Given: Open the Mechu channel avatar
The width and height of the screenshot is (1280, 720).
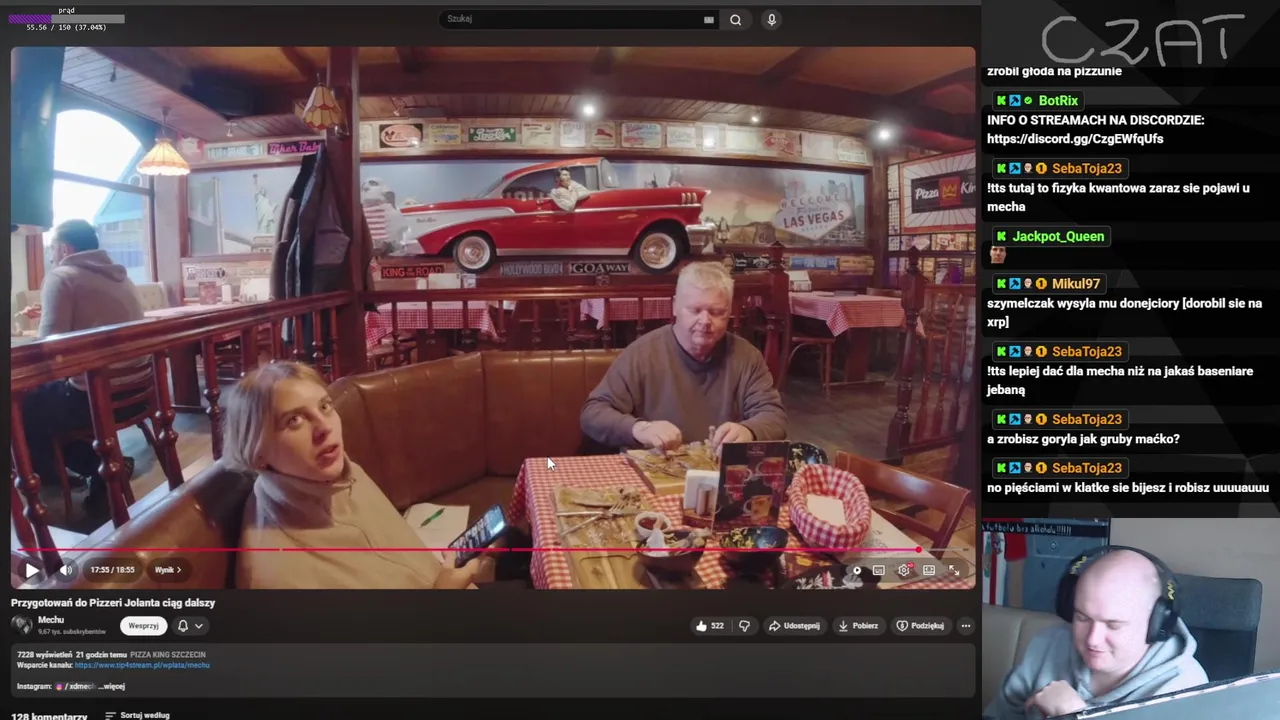Looking at the screenshot, I should 21,625.
